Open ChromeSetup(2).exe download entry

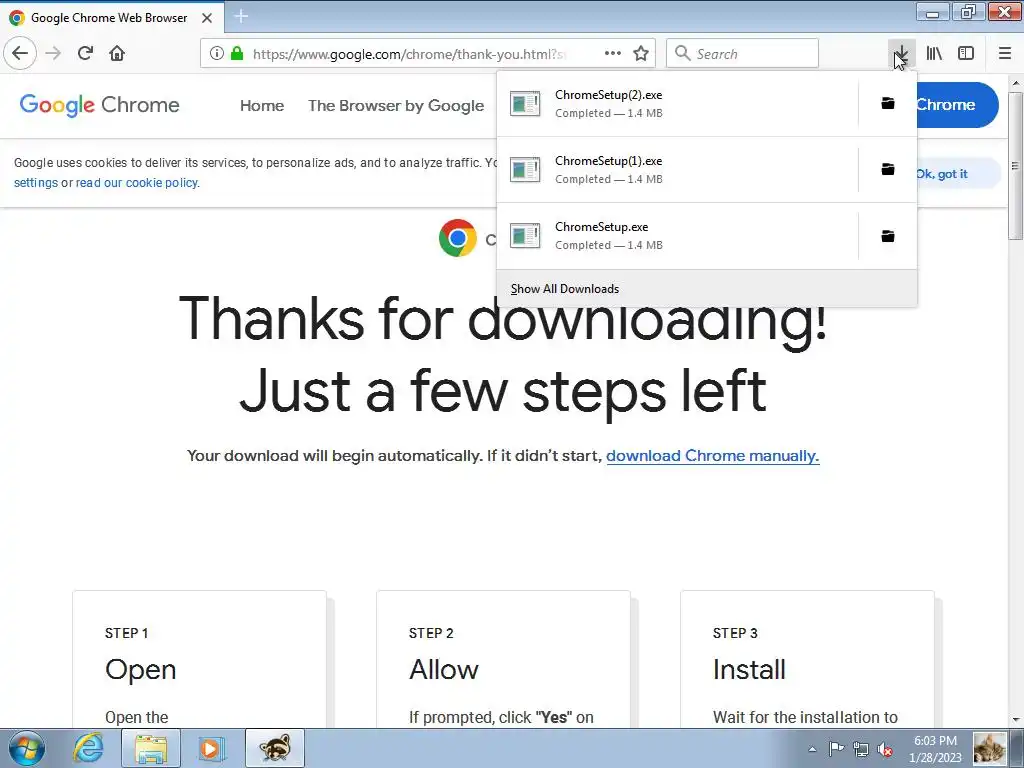[x=677, y=103]
